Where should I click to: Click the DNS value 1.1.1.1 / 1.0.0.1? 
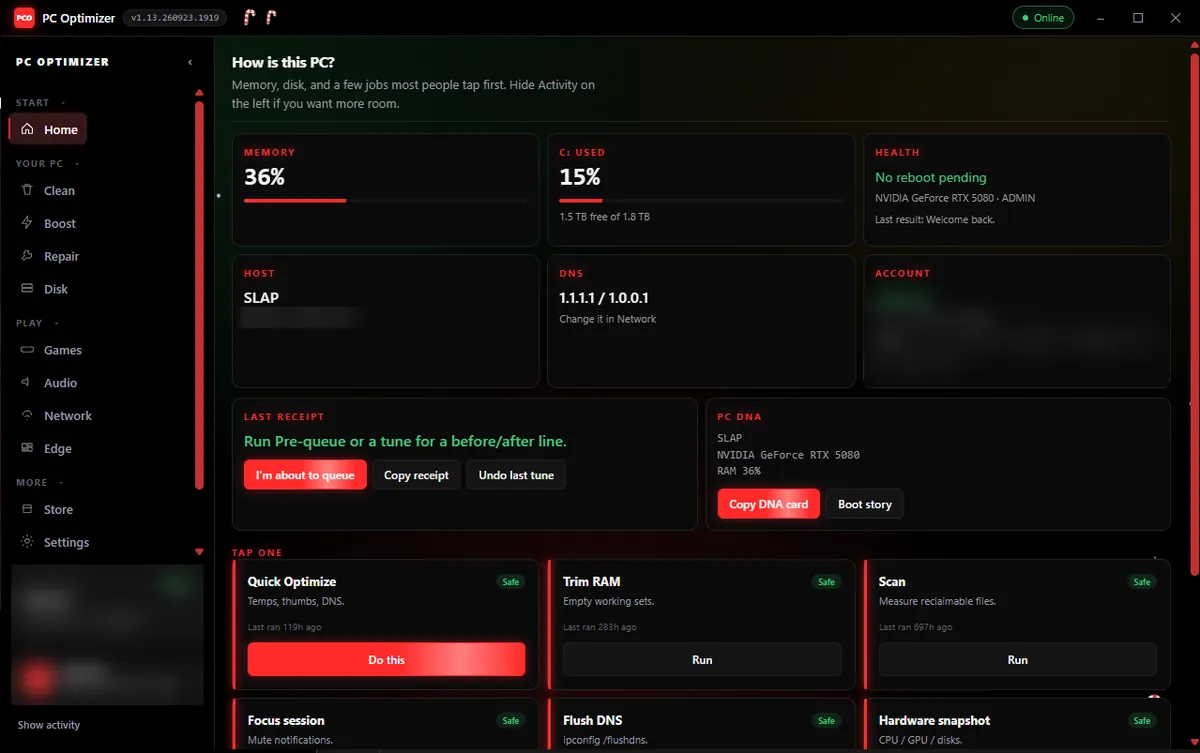click(x=604, y=298)
